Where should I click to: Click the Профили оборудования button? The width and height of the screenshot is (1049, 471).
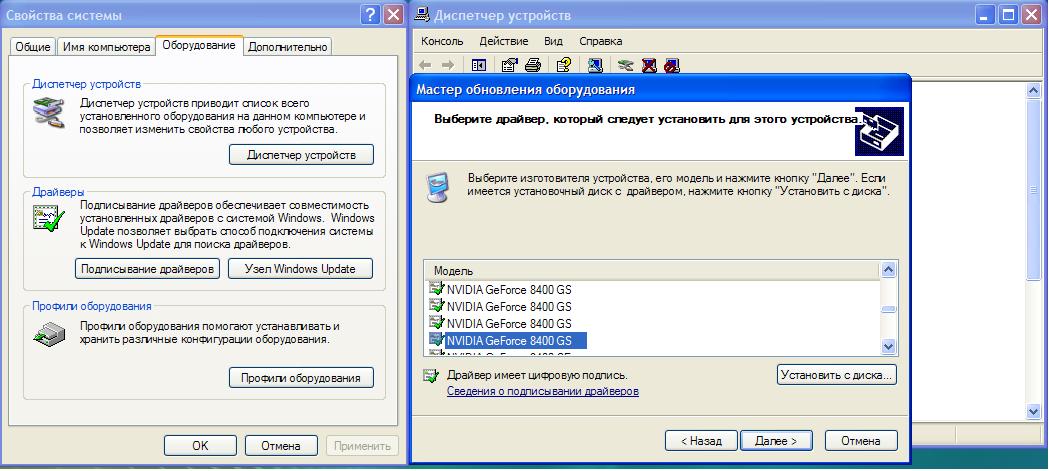point(301,377)
